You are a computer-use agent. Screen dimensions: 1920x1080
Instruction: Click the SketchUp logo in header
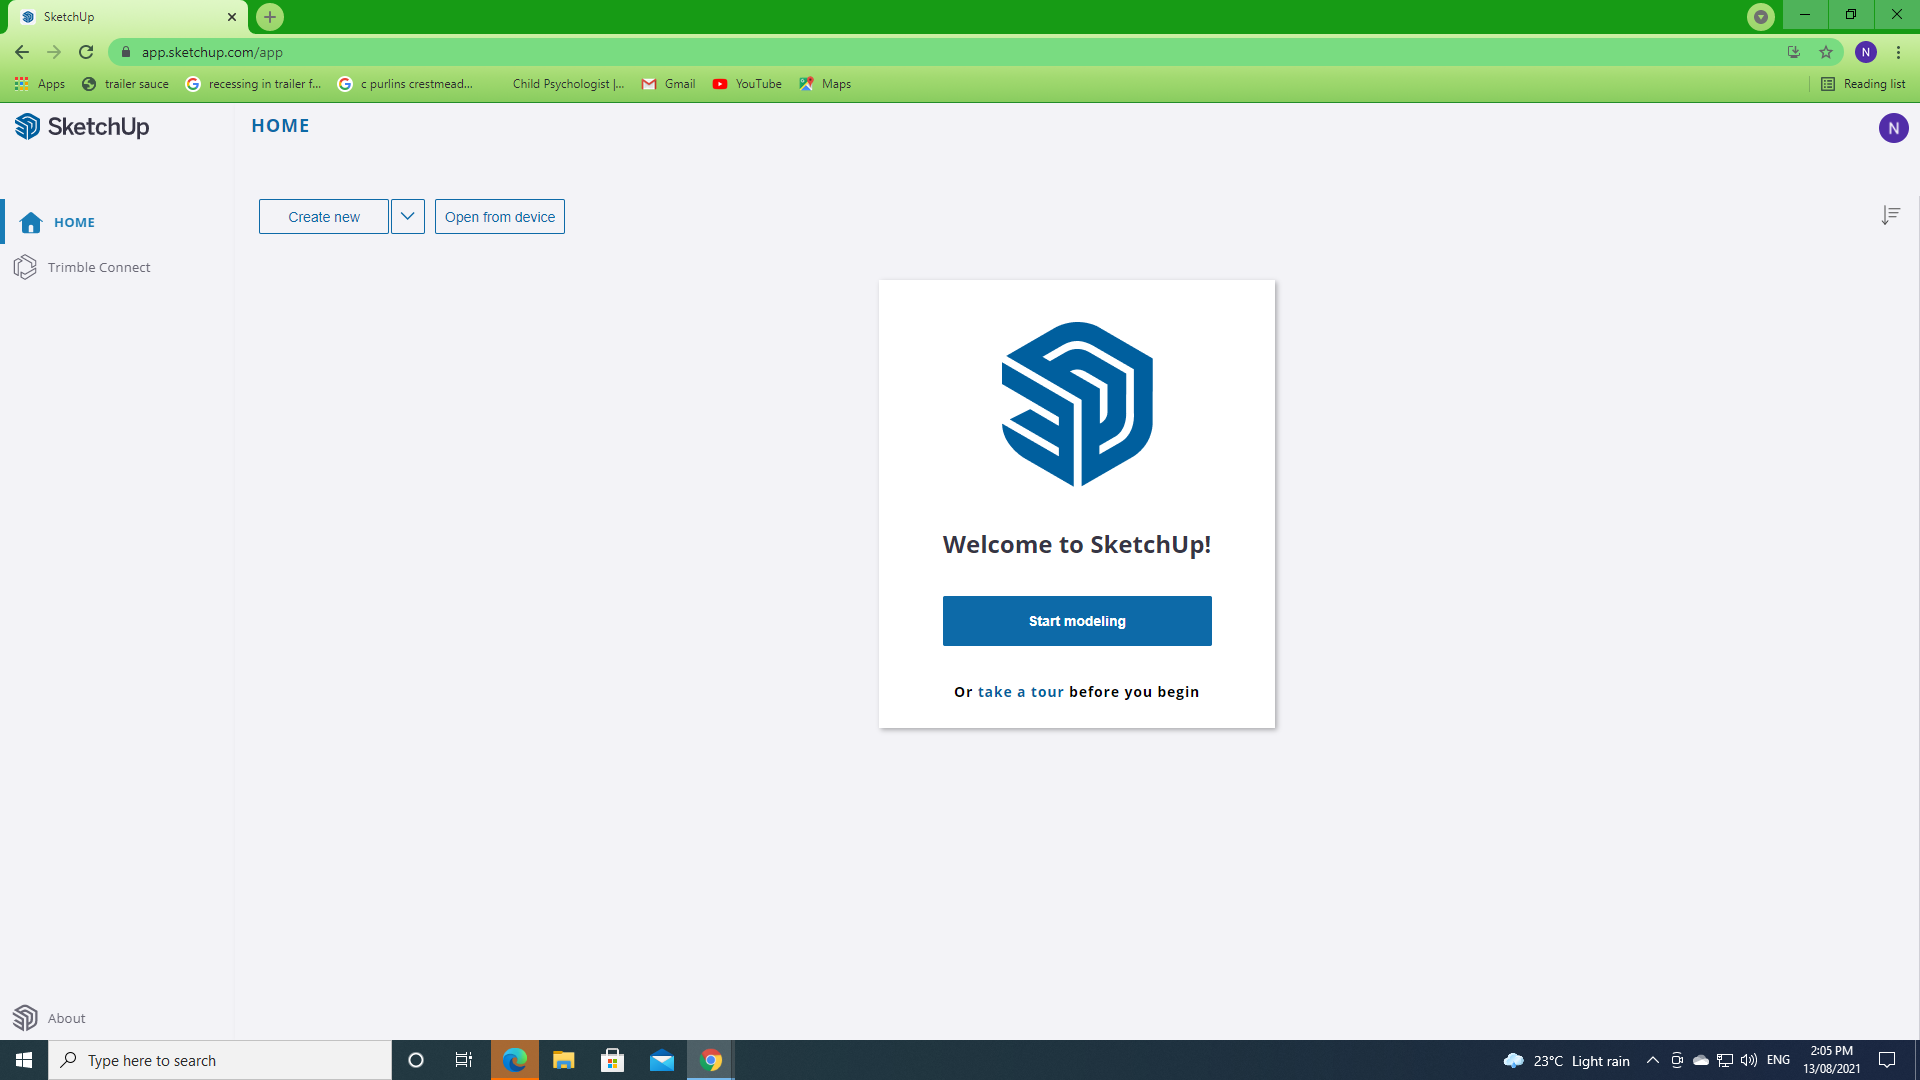coord(82,126)
